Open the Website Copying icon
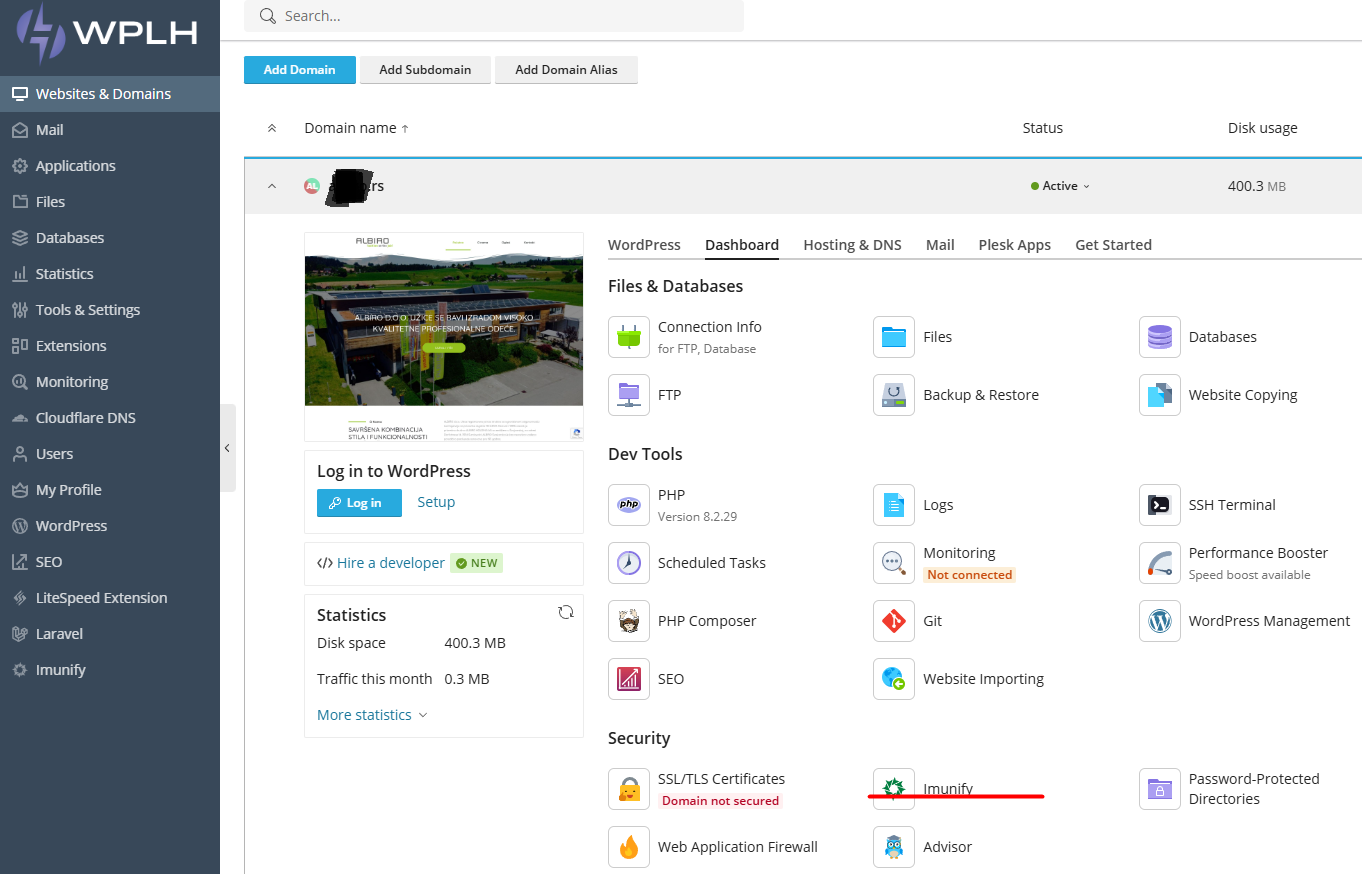Screen dimensions: 1362x874 tap(1160, 395)
